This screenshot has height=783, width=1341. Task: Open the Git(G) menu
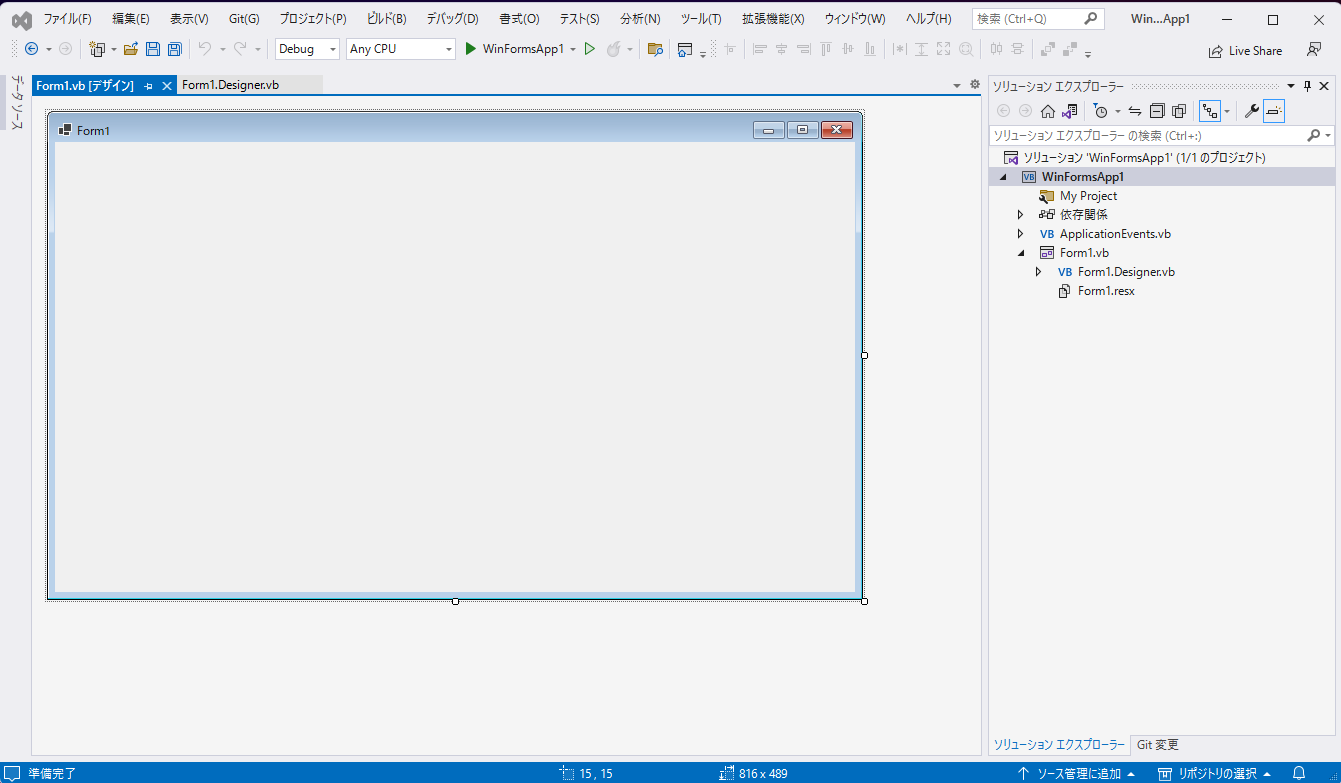click(244, 19)
